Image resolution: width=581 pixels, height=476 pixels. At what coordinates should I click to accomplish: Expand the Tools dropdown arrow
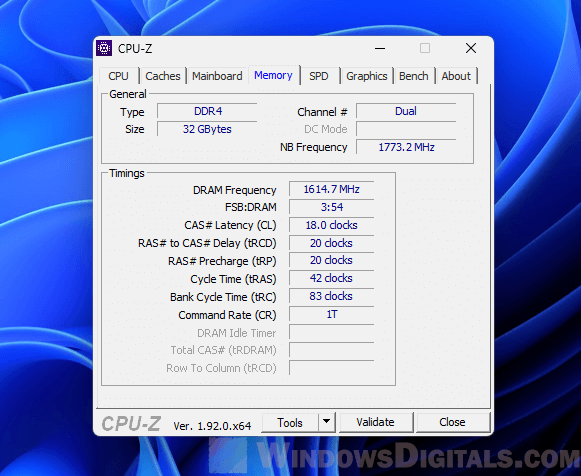pos(326,422)
